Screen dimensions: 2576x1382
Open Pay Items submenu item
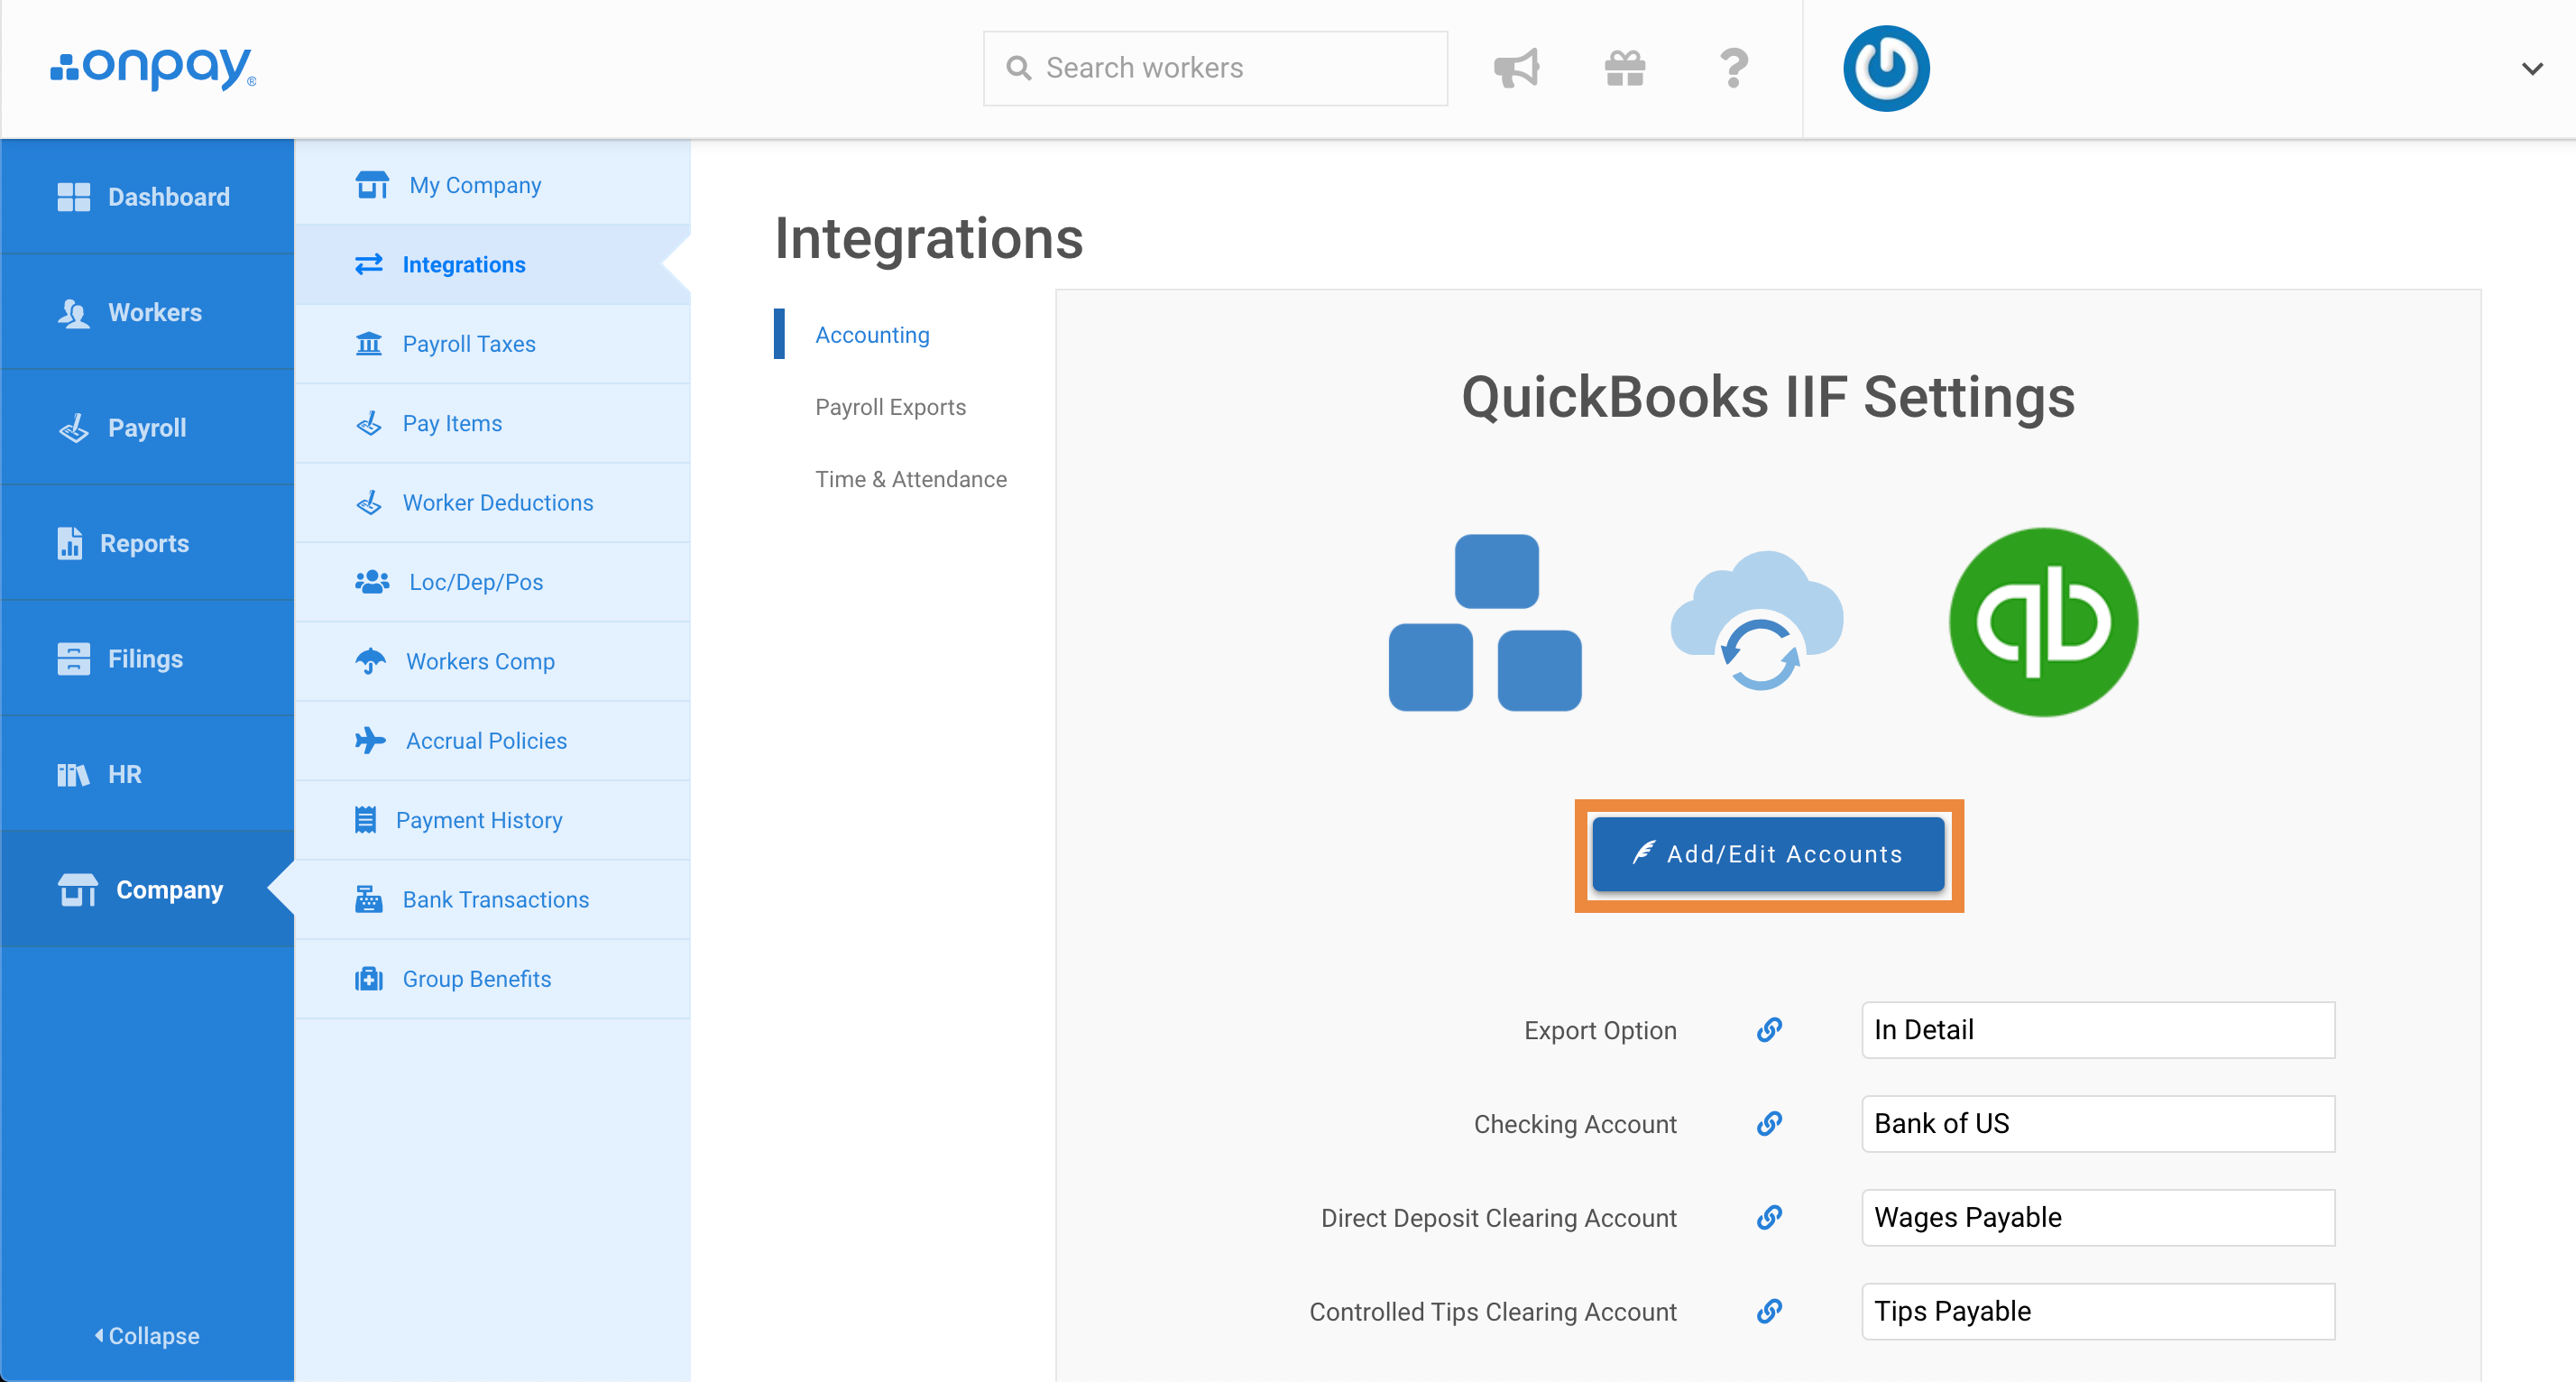pos(492,423)
